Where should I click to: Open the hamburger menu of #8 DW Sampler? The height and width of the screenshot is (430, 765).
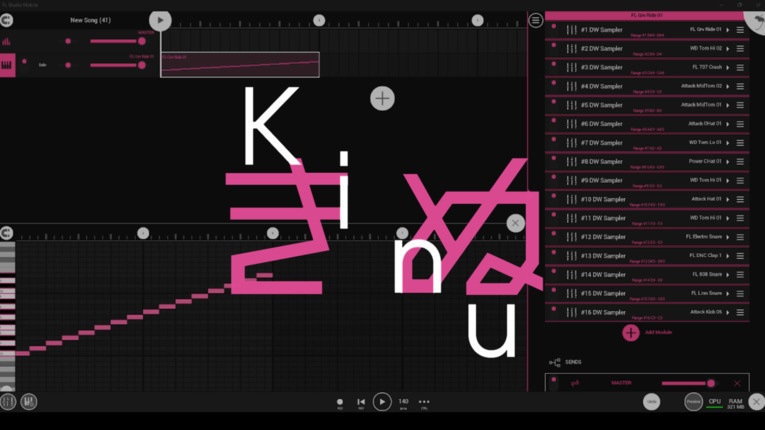click(x=740, y=162)
